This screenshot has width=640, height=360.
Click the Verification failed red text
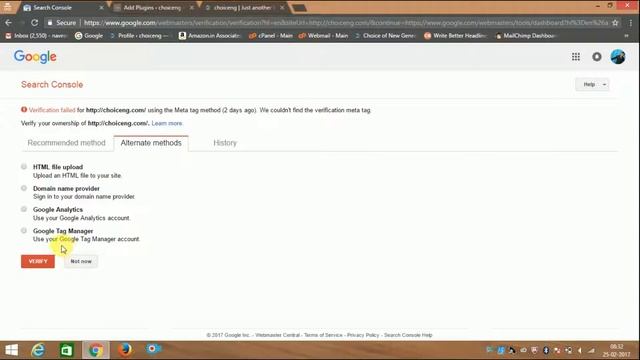tap(52, 110)
